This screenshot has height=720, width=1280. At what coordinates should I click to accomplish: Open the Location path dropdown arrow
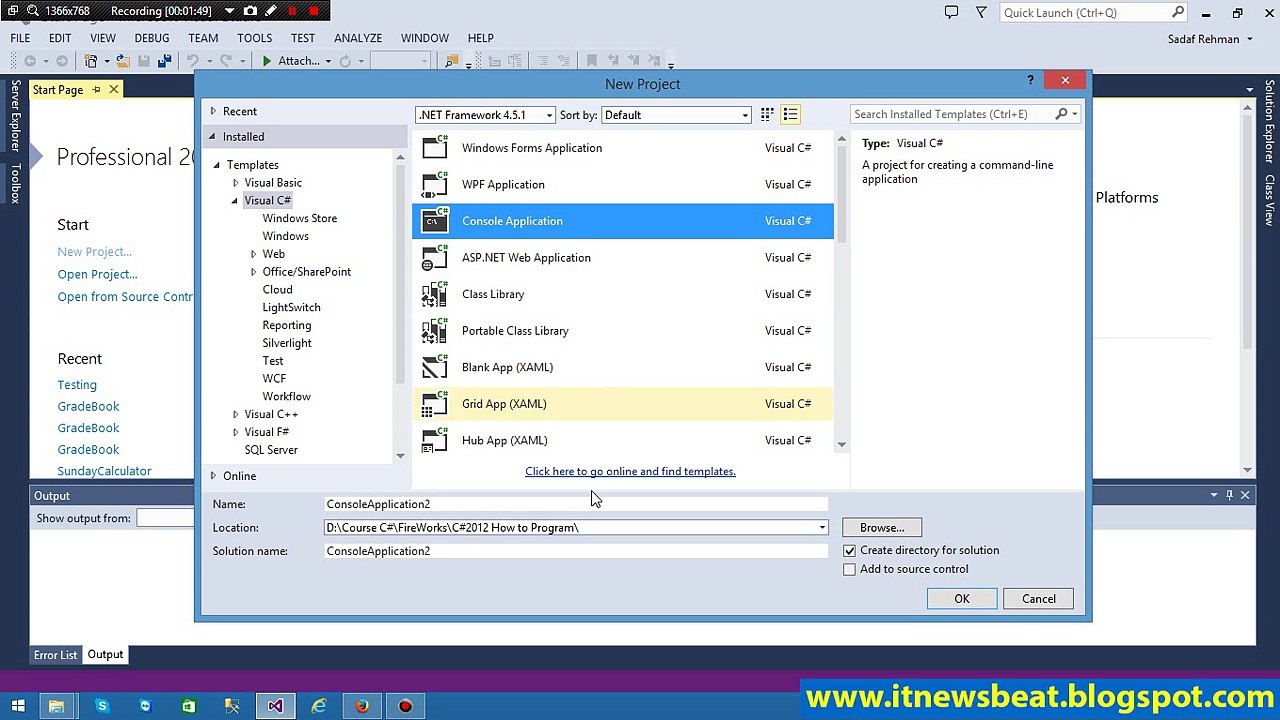tap(822, 528)
